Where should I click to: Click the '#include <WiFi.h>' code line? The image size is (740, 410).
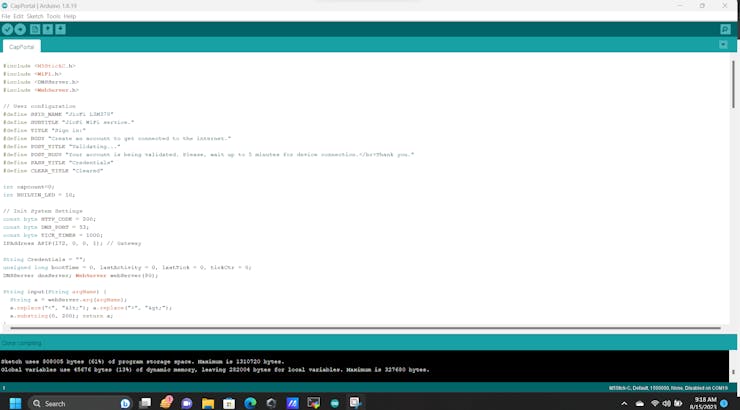(x=33, y=74)
